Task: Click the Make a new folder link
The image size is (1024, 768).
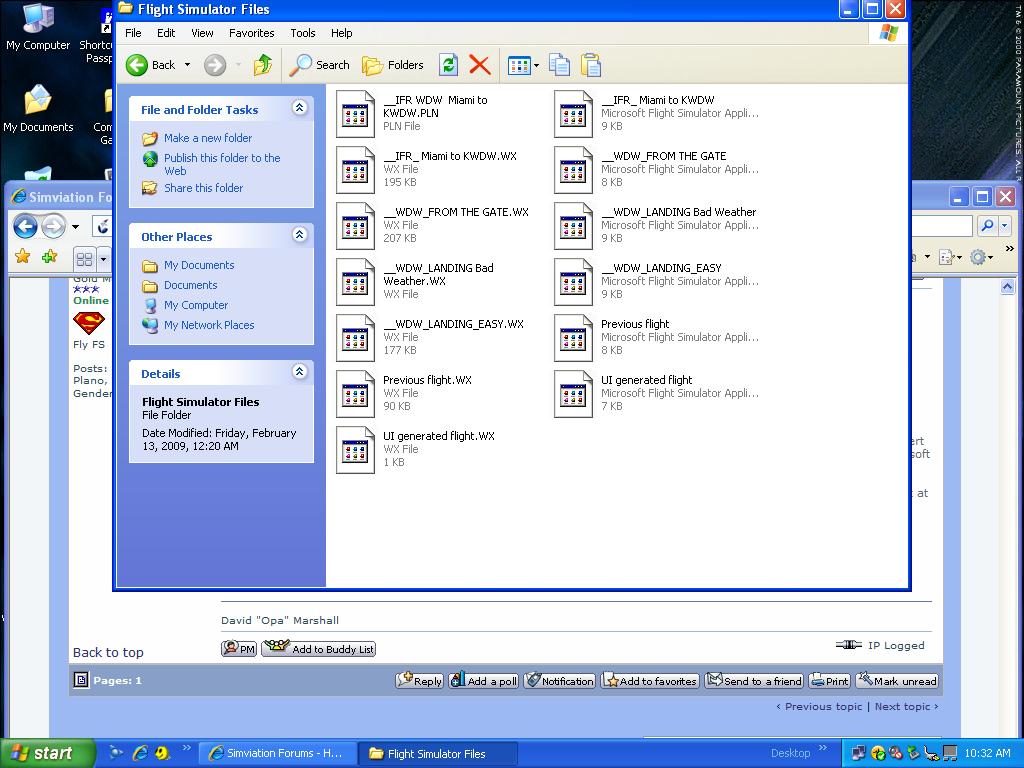Action: pos(208,138)
